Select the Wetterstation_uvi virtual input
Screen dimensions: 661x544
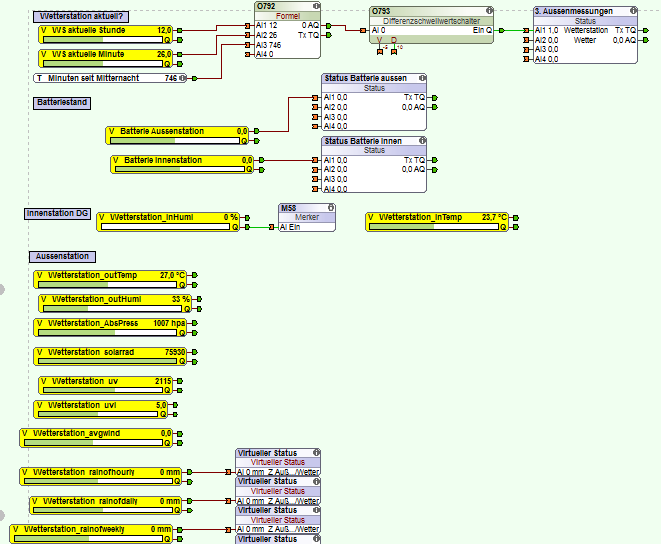(x=101, y=409)
